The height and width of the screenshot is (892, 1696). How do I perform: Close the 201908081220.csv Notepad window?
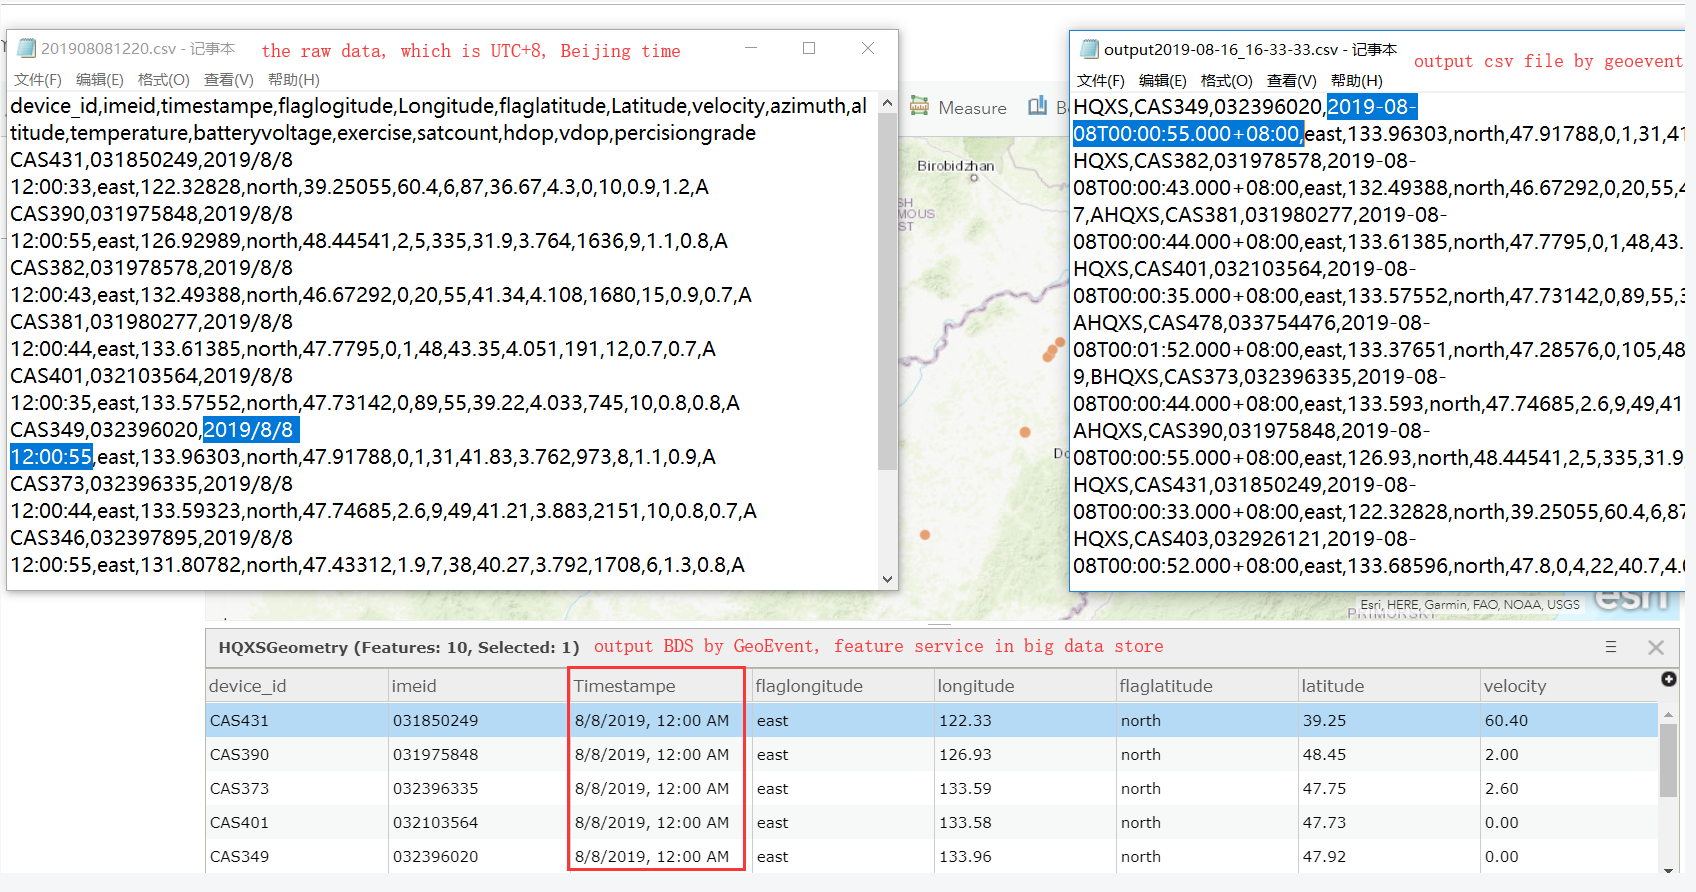868,48
